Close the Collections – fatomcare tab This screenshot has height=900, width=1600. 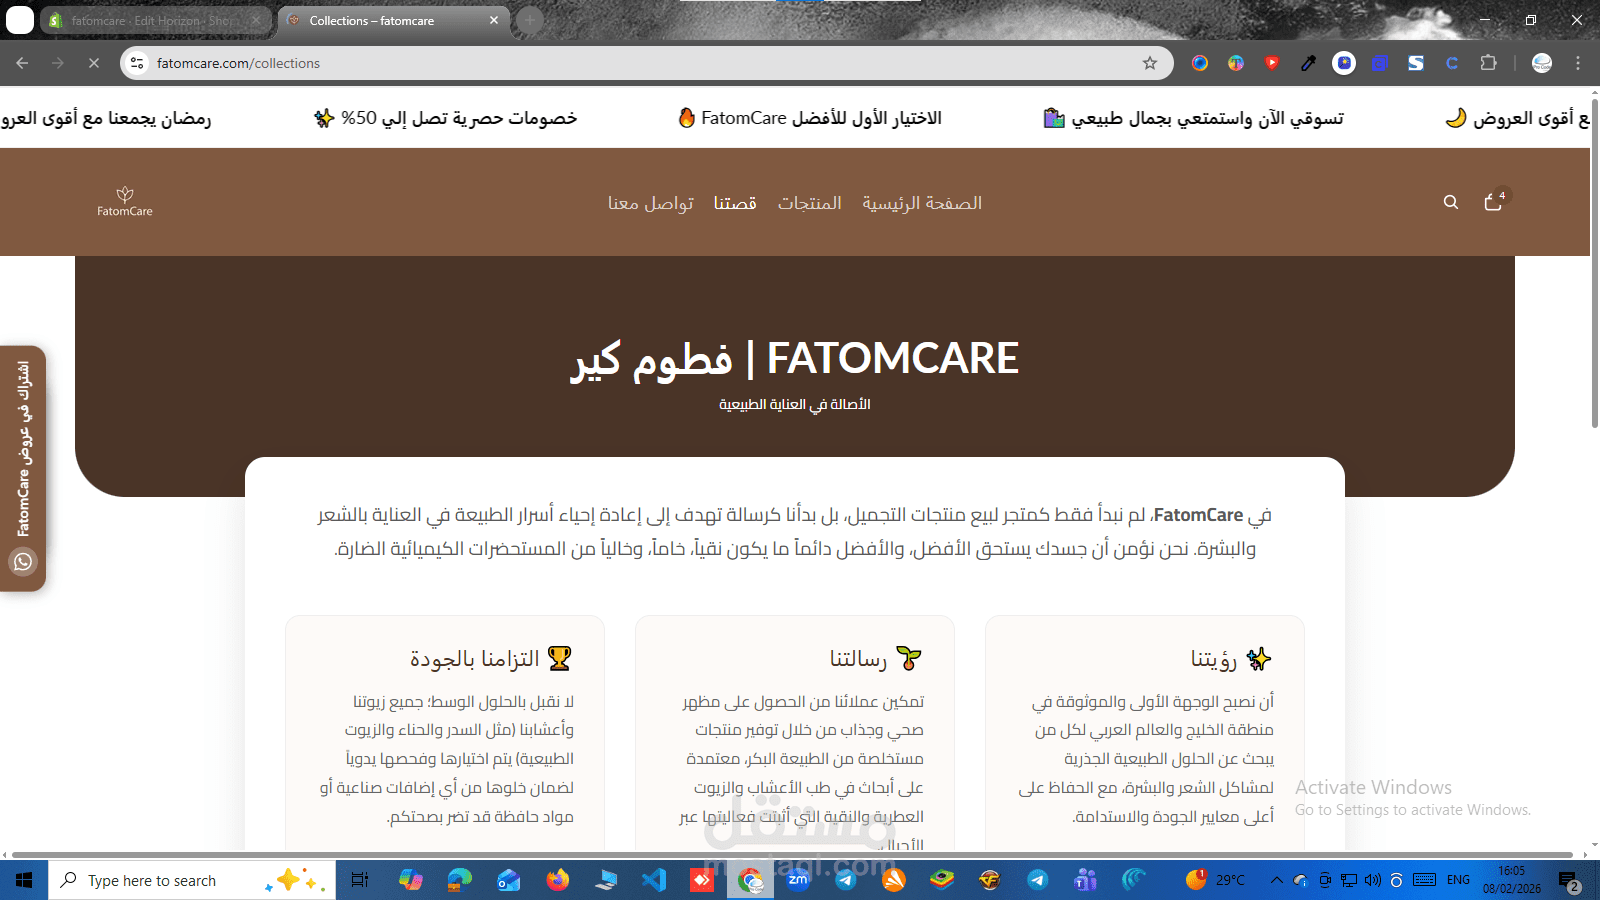(x=494, y=20)
